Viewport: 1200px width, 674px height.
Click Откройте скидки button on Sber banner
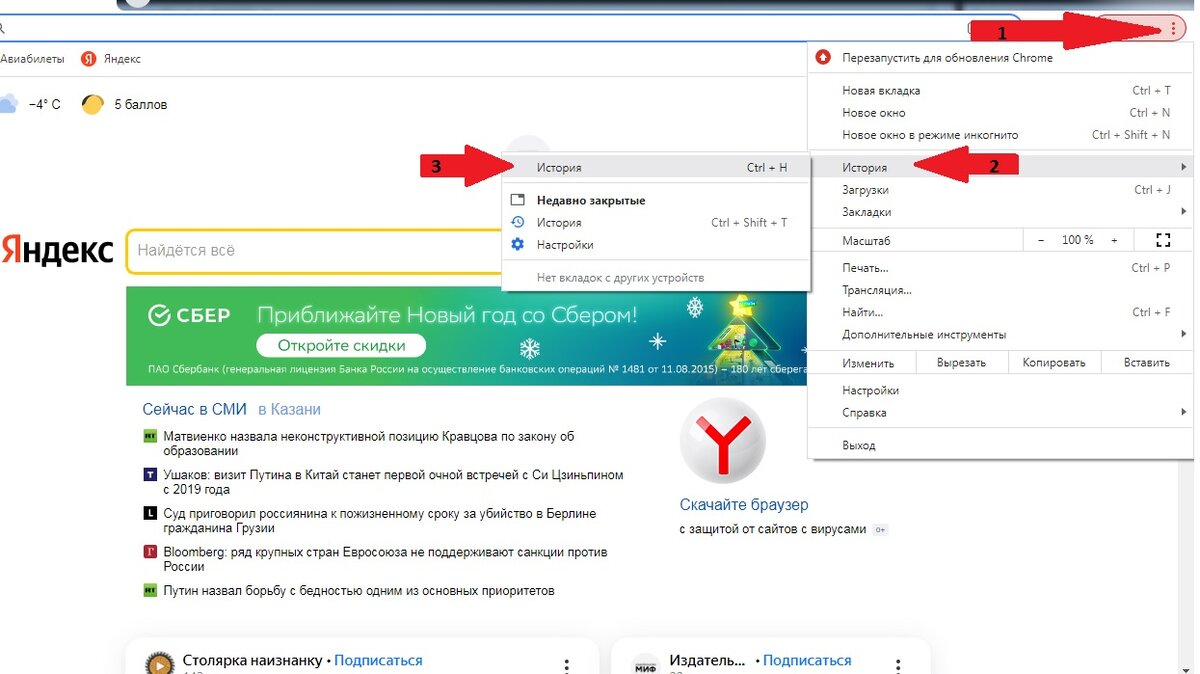[341, 346]
